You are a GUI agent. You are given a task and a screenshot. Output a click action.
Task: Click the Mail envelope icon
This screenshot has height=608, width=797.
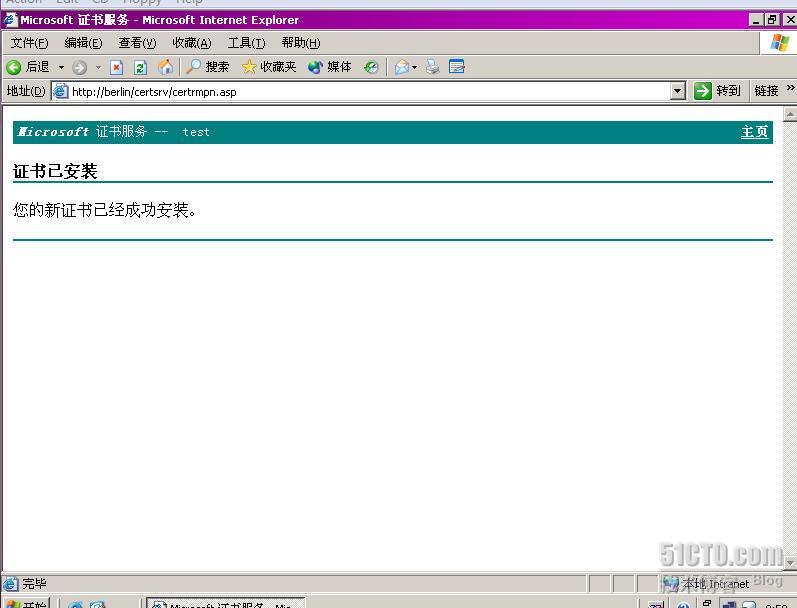pyautogui.click(x=402, y=67)
